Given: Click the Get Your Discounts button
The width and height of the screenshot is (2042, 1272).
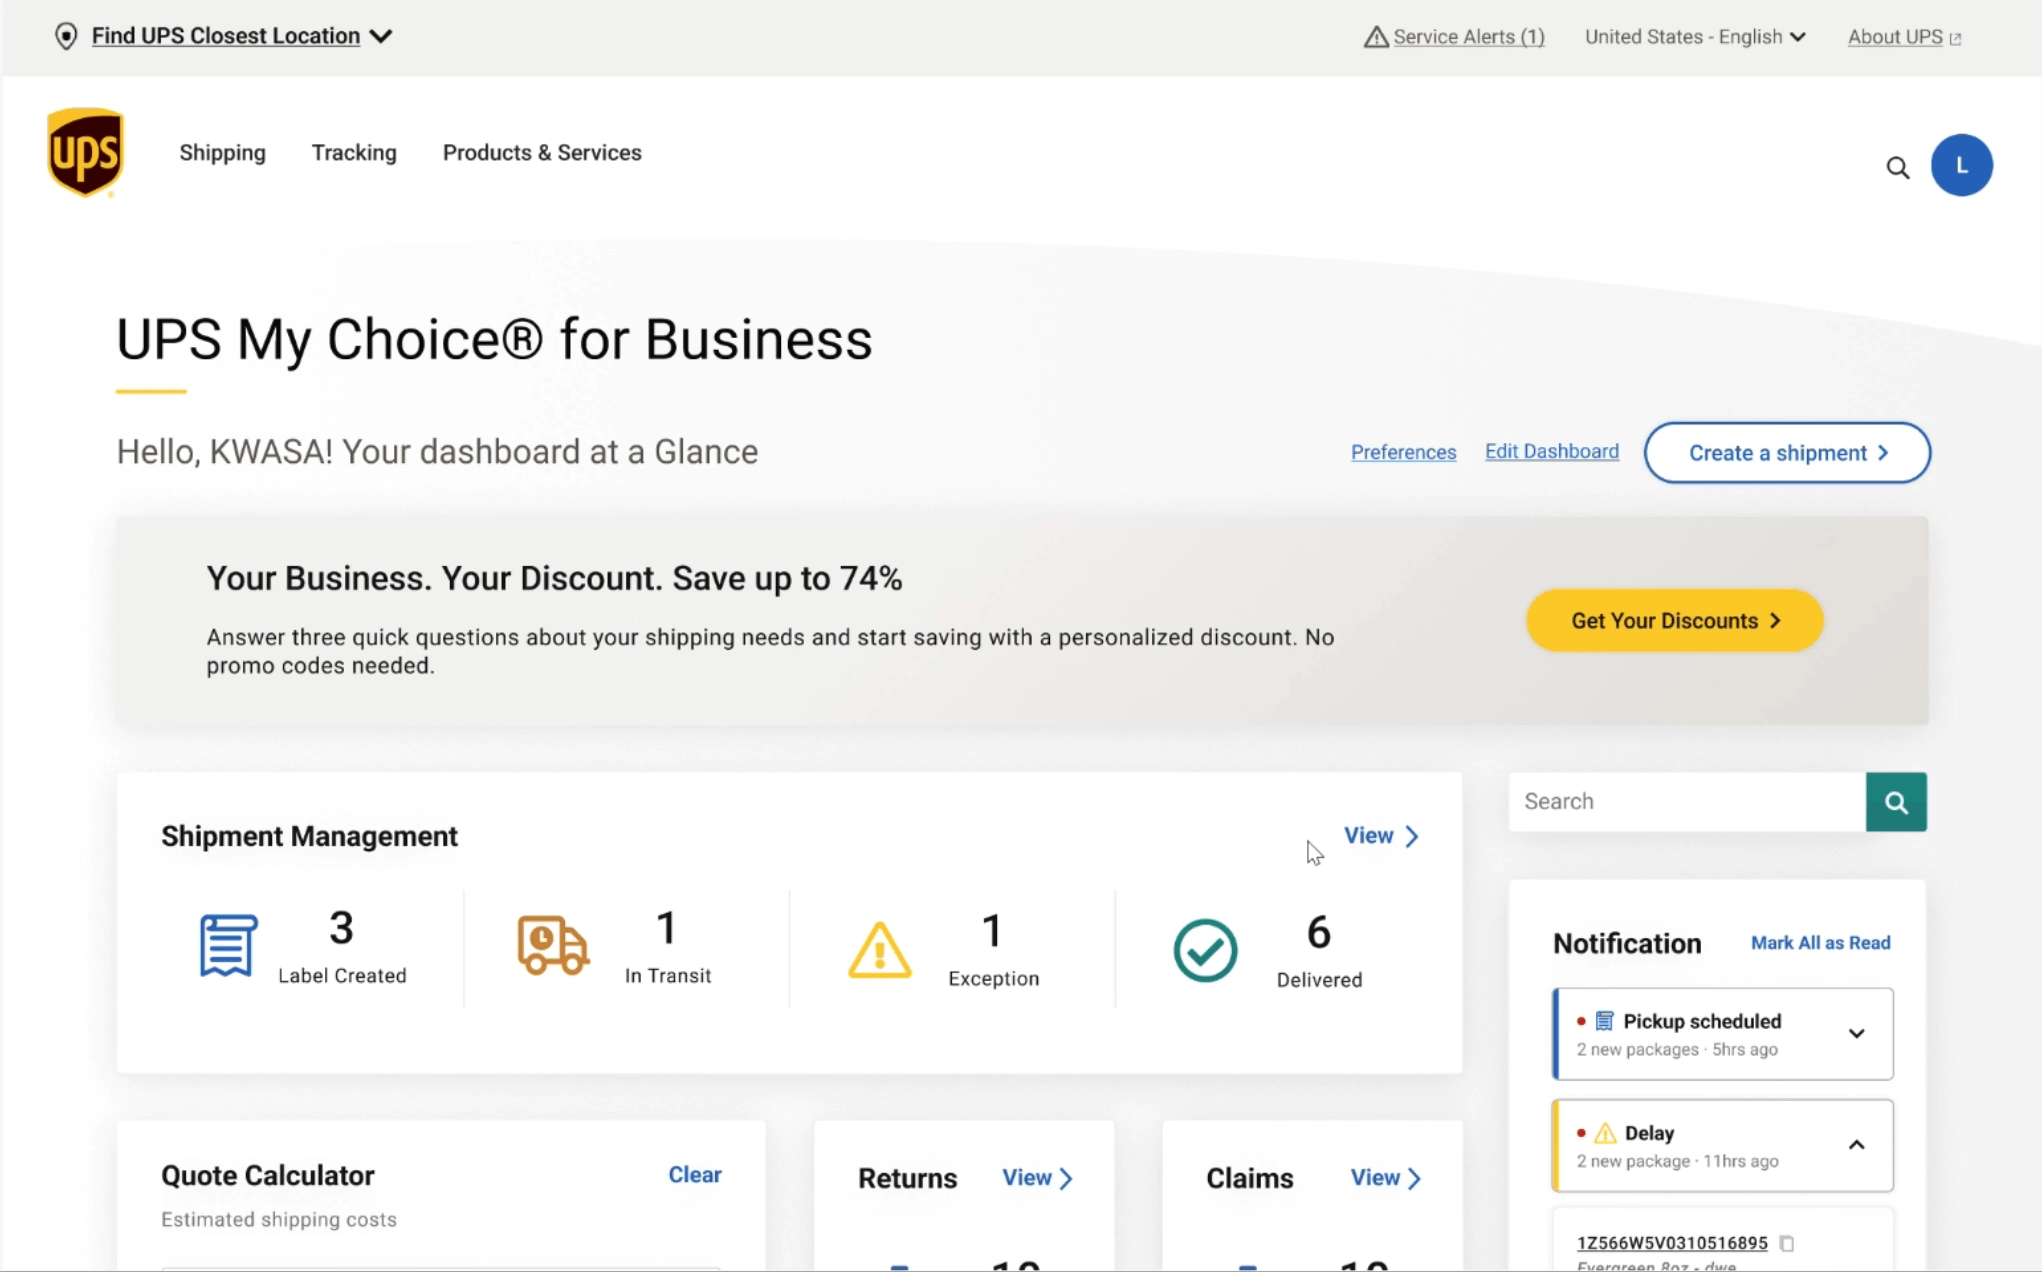Looking at the screenshot, I should tap(1674, 621).
